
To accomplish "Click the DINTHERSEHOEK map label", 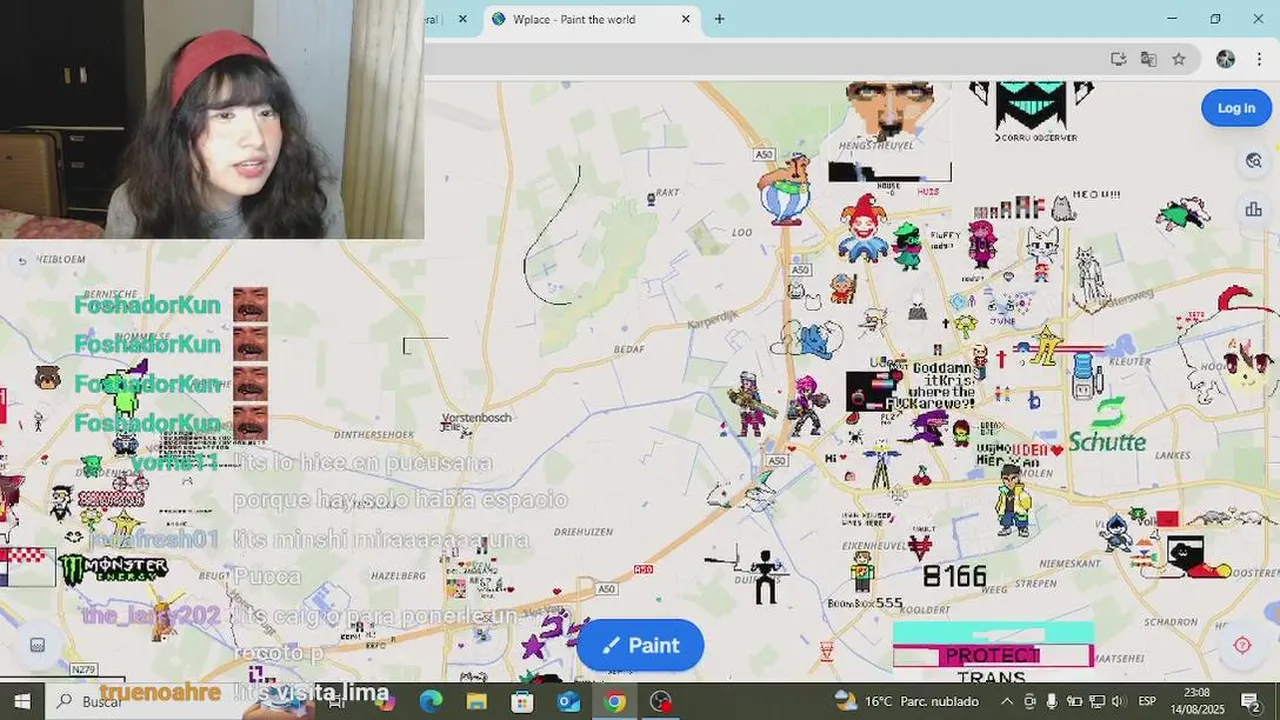I will 374,435.
